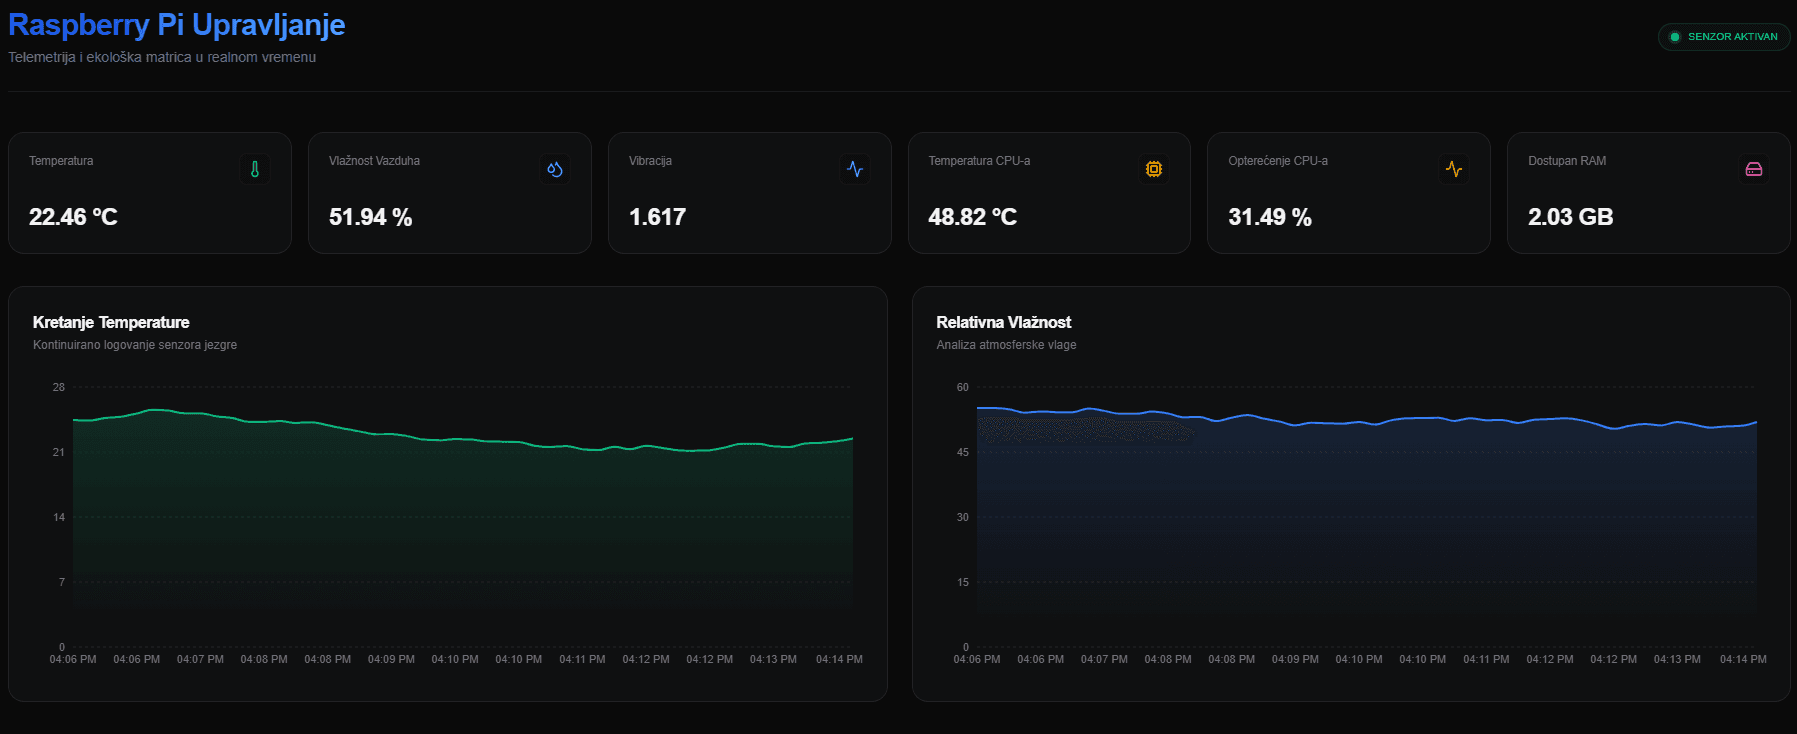Click 04:09 PM label on temperature chart axis
This screenshot has height=734, width=1797.
pyautogui.click(x=391, y=659)
